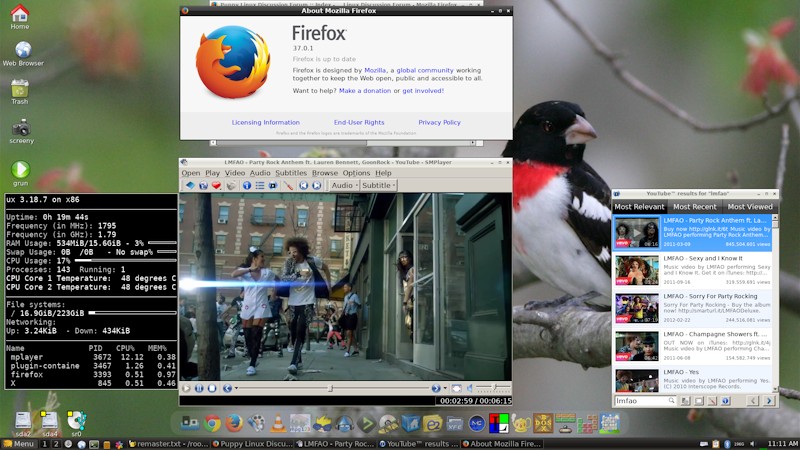Open the Trash desktop icon
The height and width of the screenshot is (450, 800).
pyautogui.click(x=20, y=92)
